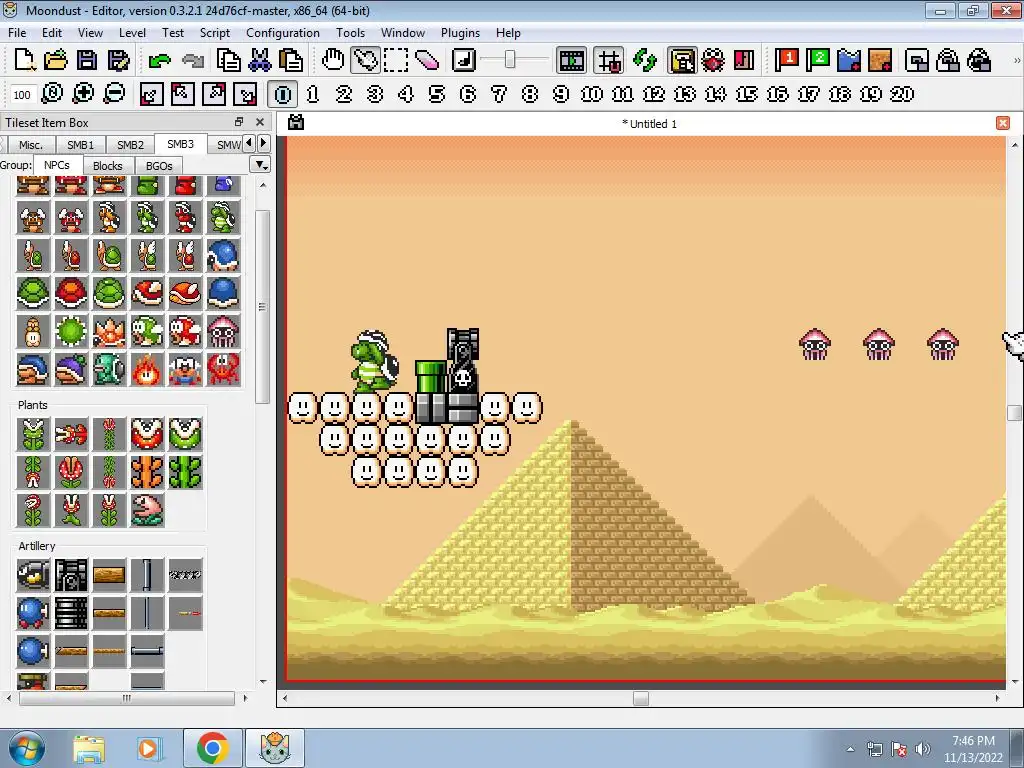The height and width of the screenshot is (768, 1024).
Task: Zoom out with the minus magnifier
Action: pyautogui.click(x=114, y=94)
